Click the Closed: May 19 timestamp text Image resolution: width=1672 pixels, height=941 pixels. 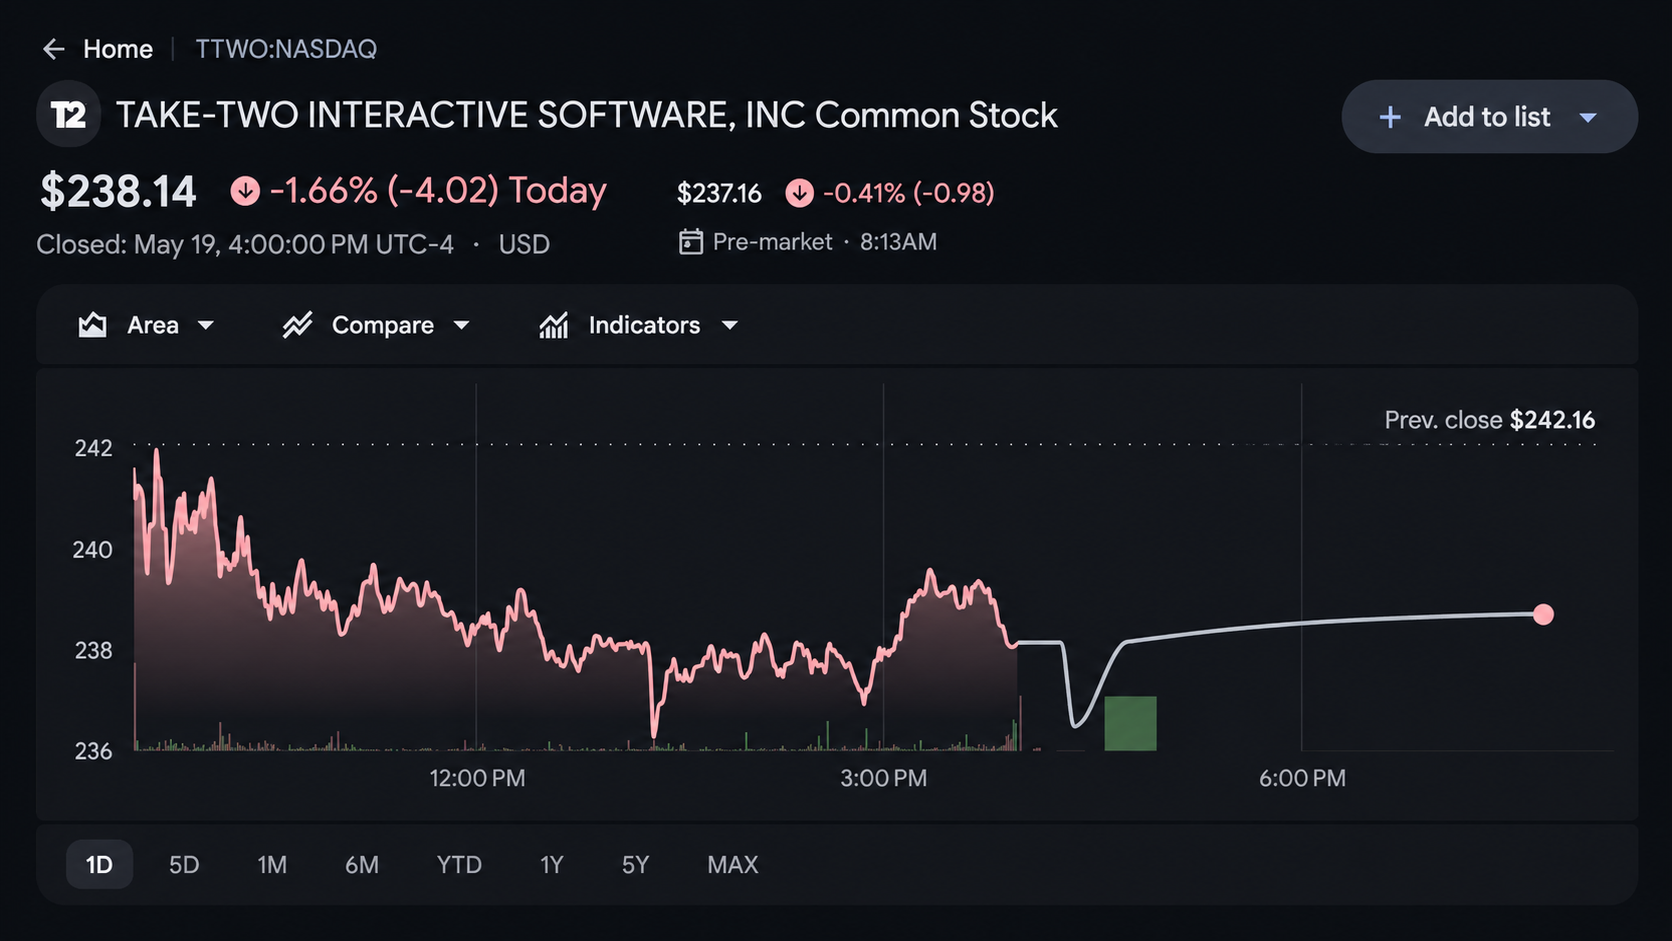[245, 244]
